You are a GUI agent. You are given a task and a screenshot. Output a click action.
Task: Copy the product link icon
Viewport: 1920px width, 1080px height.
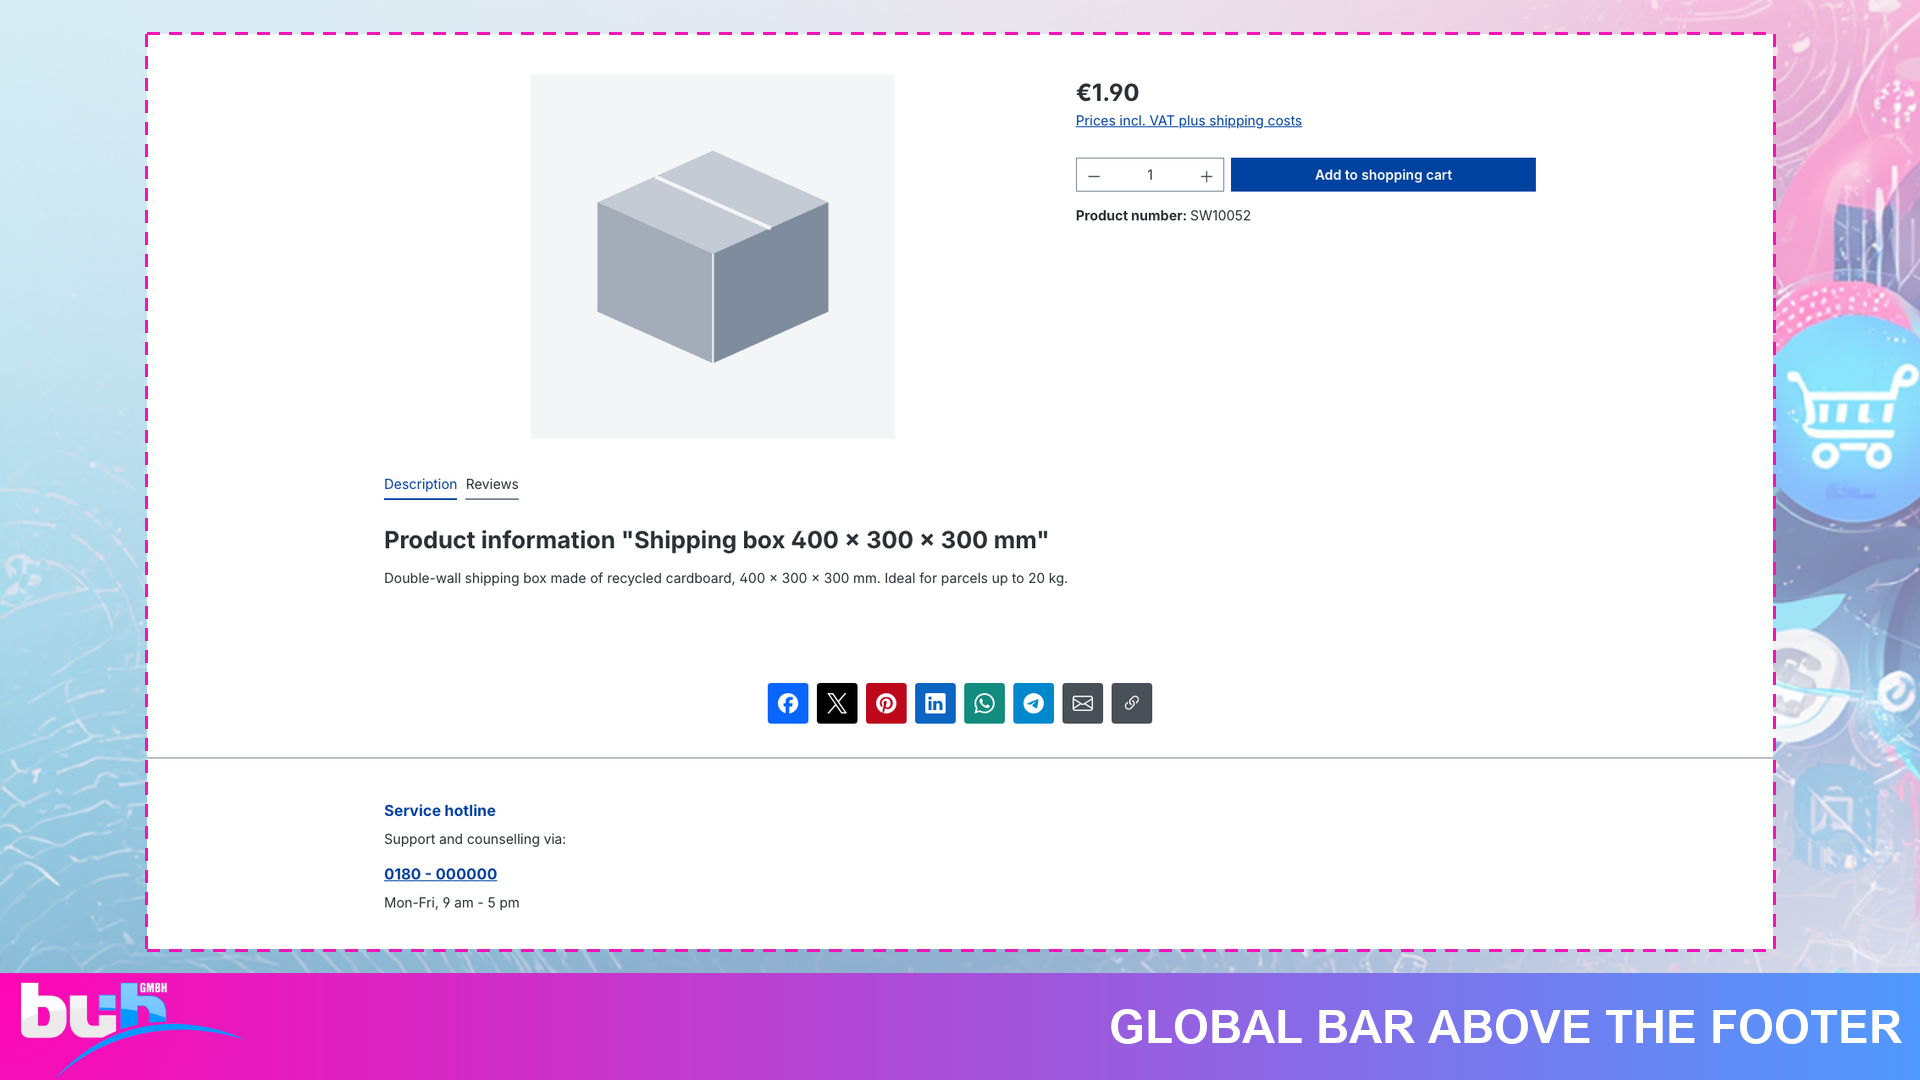[1131, 703]
